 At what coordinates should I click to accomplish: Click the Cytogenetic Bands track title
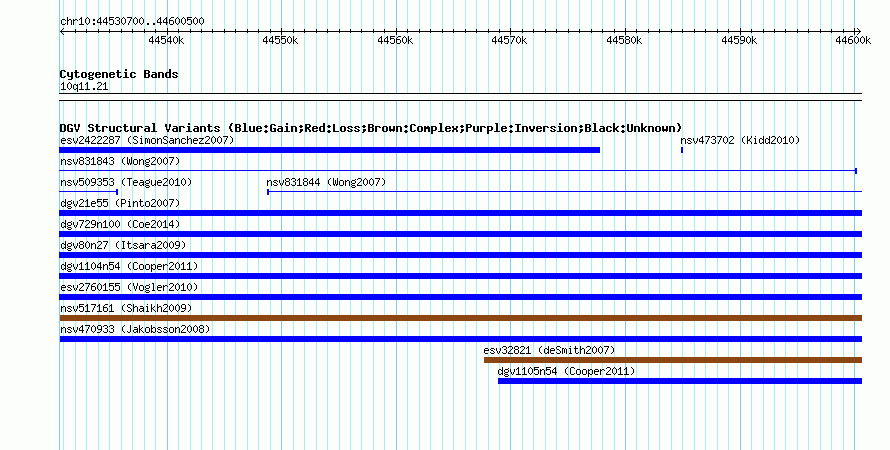pos(119,74)
